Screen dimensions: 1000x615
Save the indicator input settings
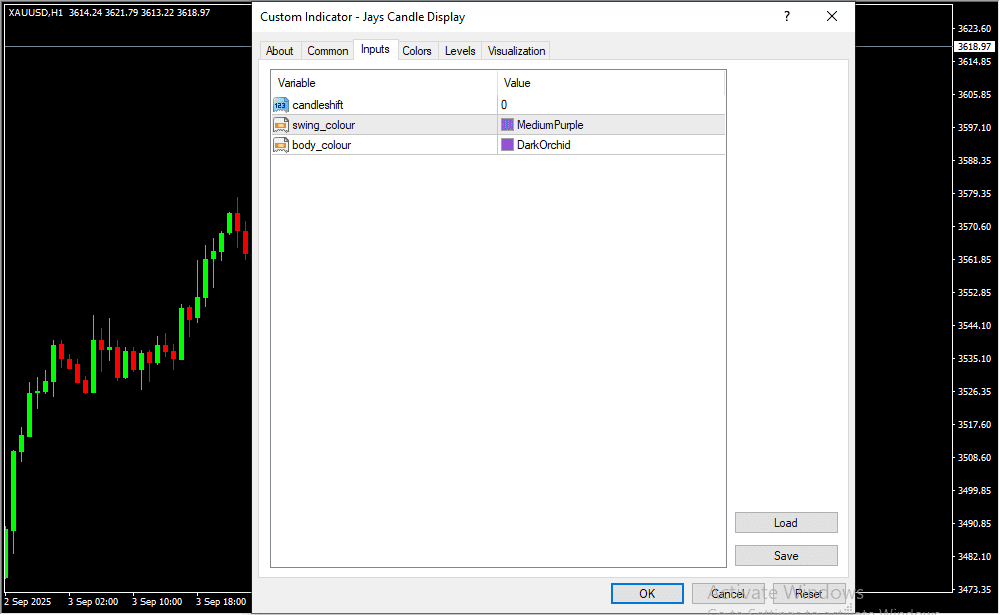pos(786,555)
